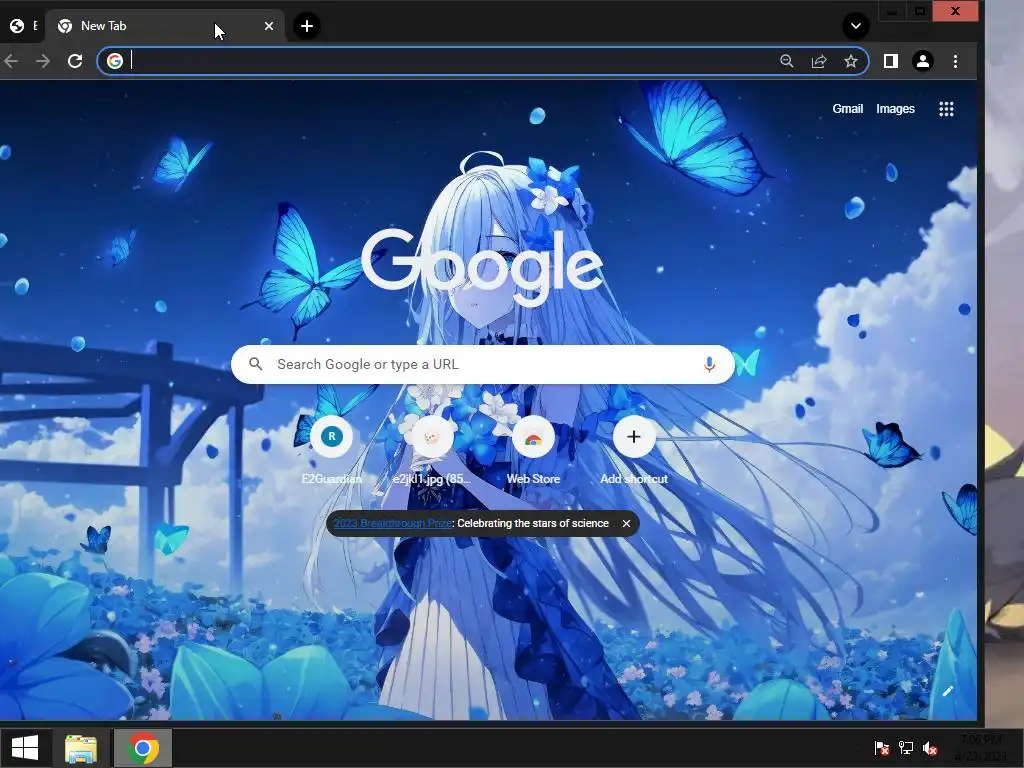Open a new tab with plus button
Screen dimensions: 1024x768
306,26
